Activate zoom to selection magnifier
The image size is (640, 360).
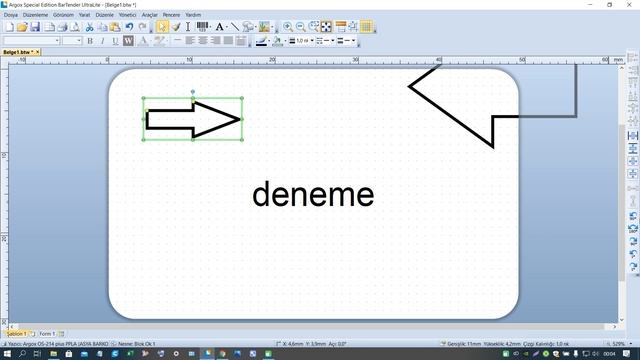point(313,27)
